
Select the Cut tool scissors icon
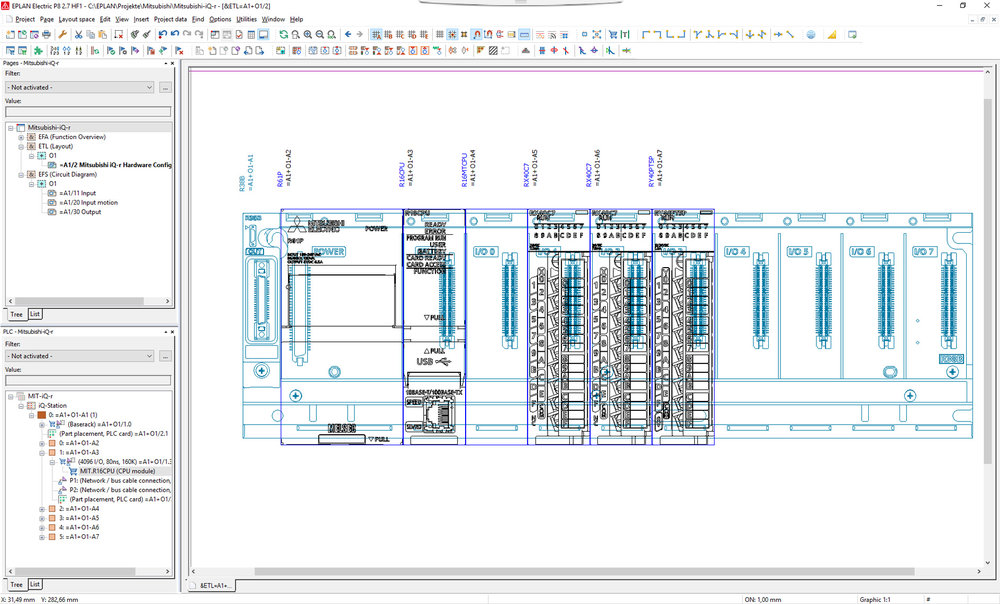(x=77, y=34)
